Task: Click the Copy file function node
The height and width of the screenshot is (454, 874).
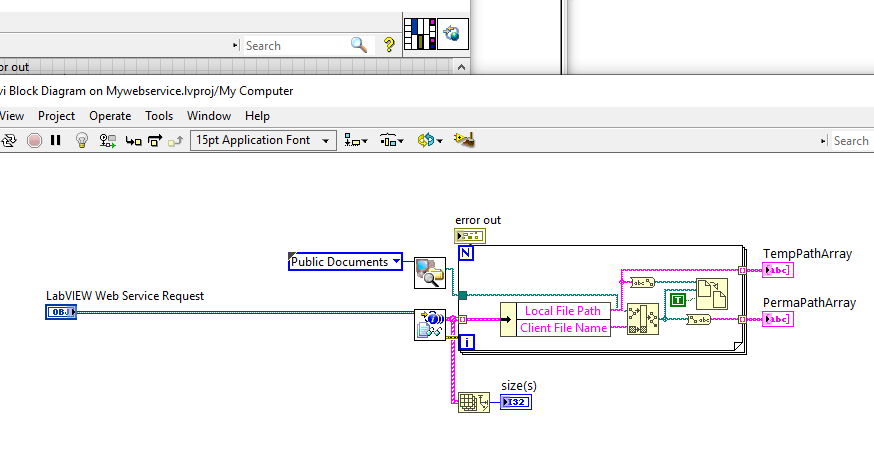Action: (x=712, y=294)
